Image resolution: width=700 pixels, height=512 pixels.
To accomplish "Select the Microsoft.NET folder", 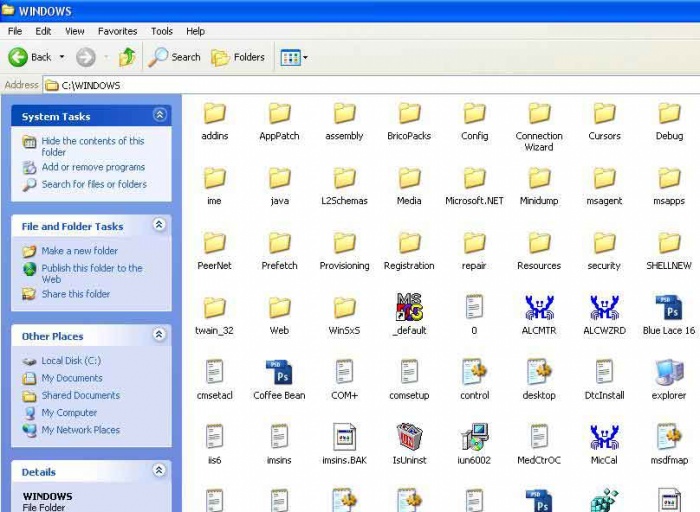I will point(474,186).
